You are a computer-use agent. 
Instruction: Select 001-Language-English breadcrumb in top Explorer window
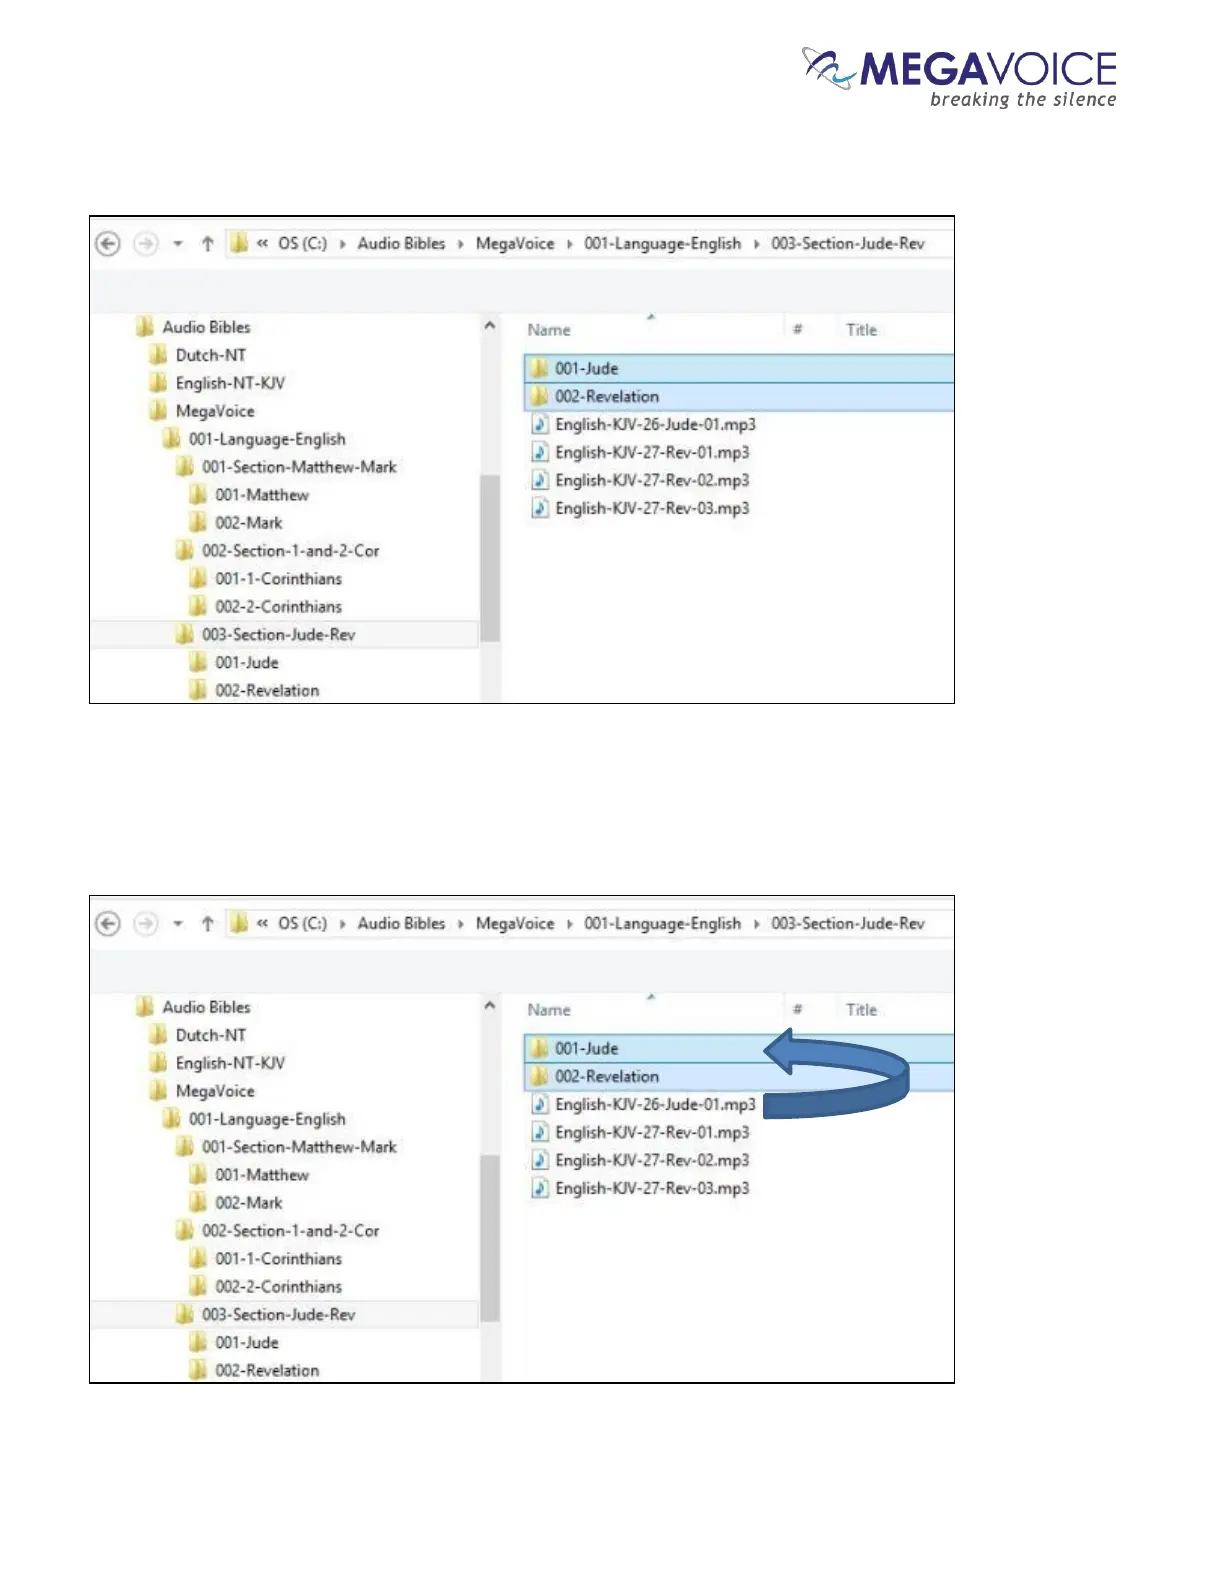click(x=663, y=244)
